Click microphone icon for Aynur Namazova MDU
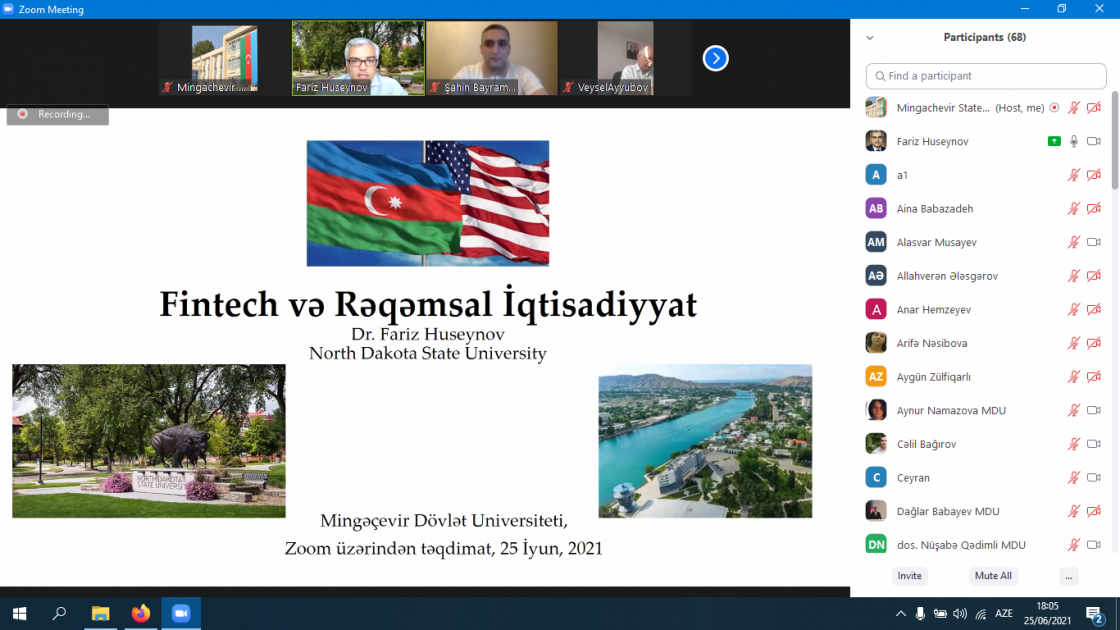The height and width of the screenshot is (630, 1120). pyautogui.click(x=1074, y=410)
